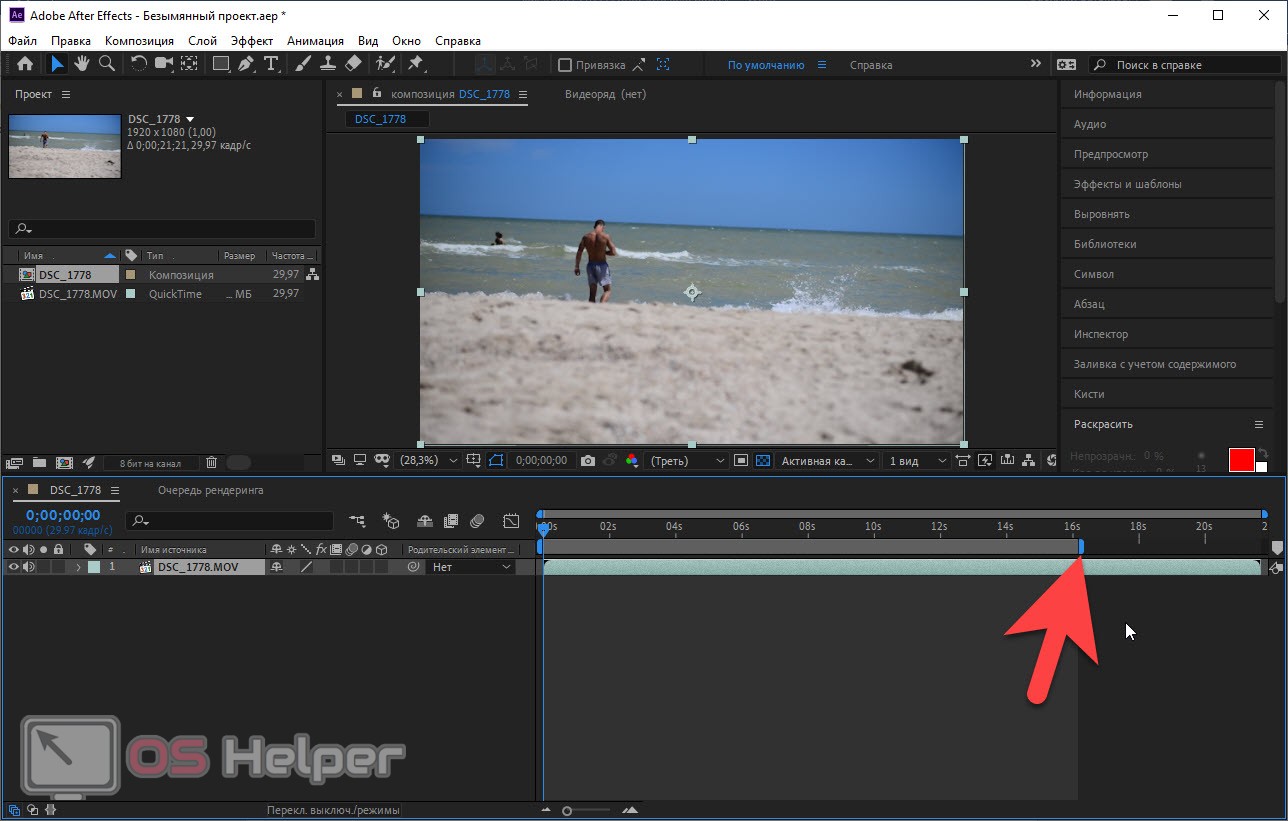This screenshot has height=821, width=1288.
Task: Select the Pan Behind anchor point tool
Action: click(189, 64)
